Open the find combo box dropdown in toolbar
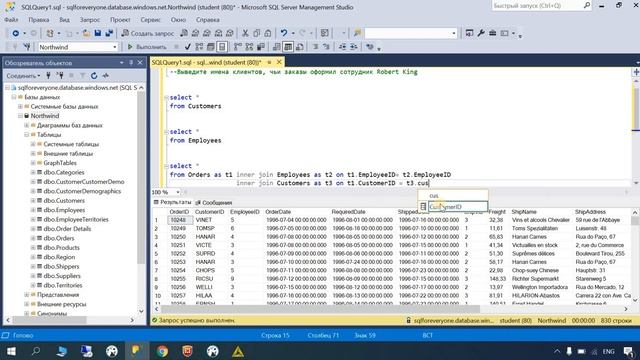The width and height of the screenshot is (640, 360). [x=453, y=33]
